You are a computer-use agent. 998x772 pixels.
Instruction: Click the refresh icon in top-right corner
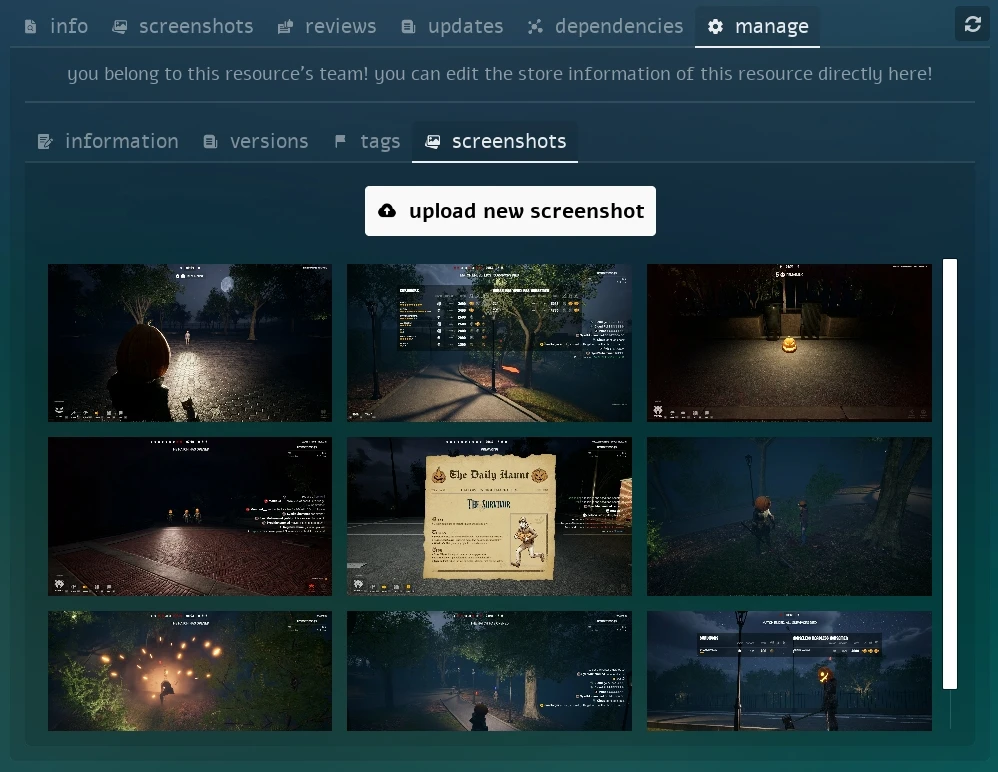pyautogui.click(x=972, y=24)
